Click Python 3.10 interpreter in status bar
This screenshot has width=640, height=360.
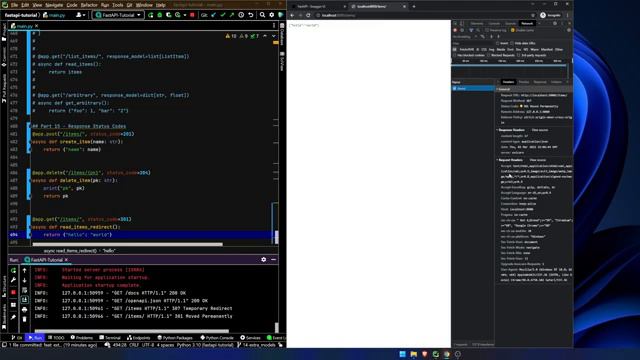[205, 345]
